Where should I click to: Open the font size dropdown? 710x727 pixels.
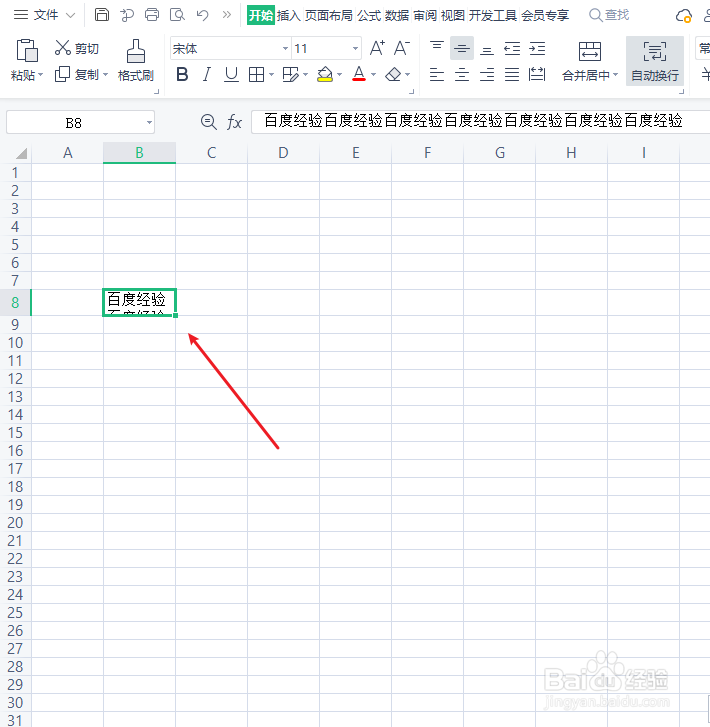coord(355,48)
